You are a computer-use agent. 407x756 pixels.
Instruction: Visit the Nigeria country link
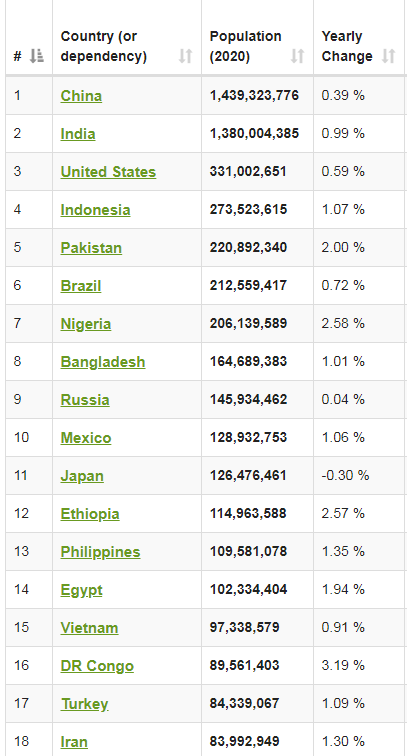point(86,324)
